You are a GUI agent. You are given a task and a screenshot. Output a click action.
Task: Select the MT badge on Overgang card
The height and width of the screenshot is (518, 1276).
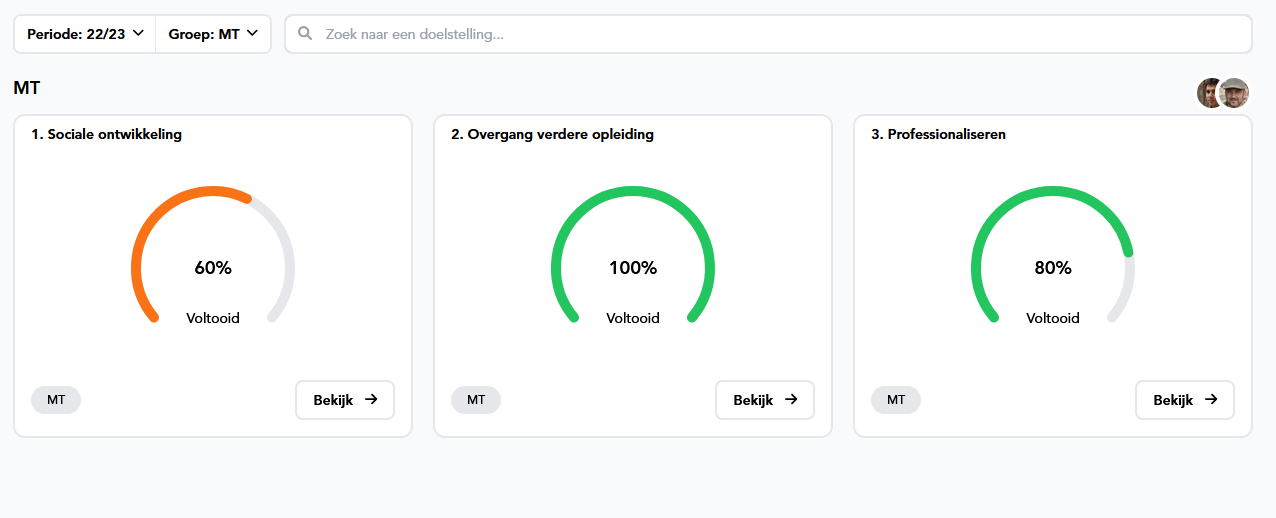tap(476, 400)
